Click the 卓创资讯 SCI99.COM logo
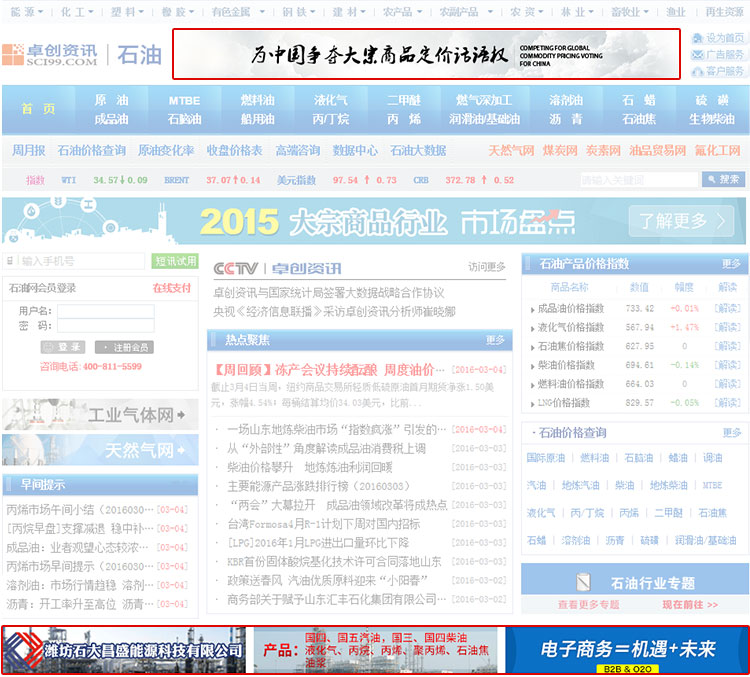Image resolution: width=750 pixels, height=677 pixels. 50,54
